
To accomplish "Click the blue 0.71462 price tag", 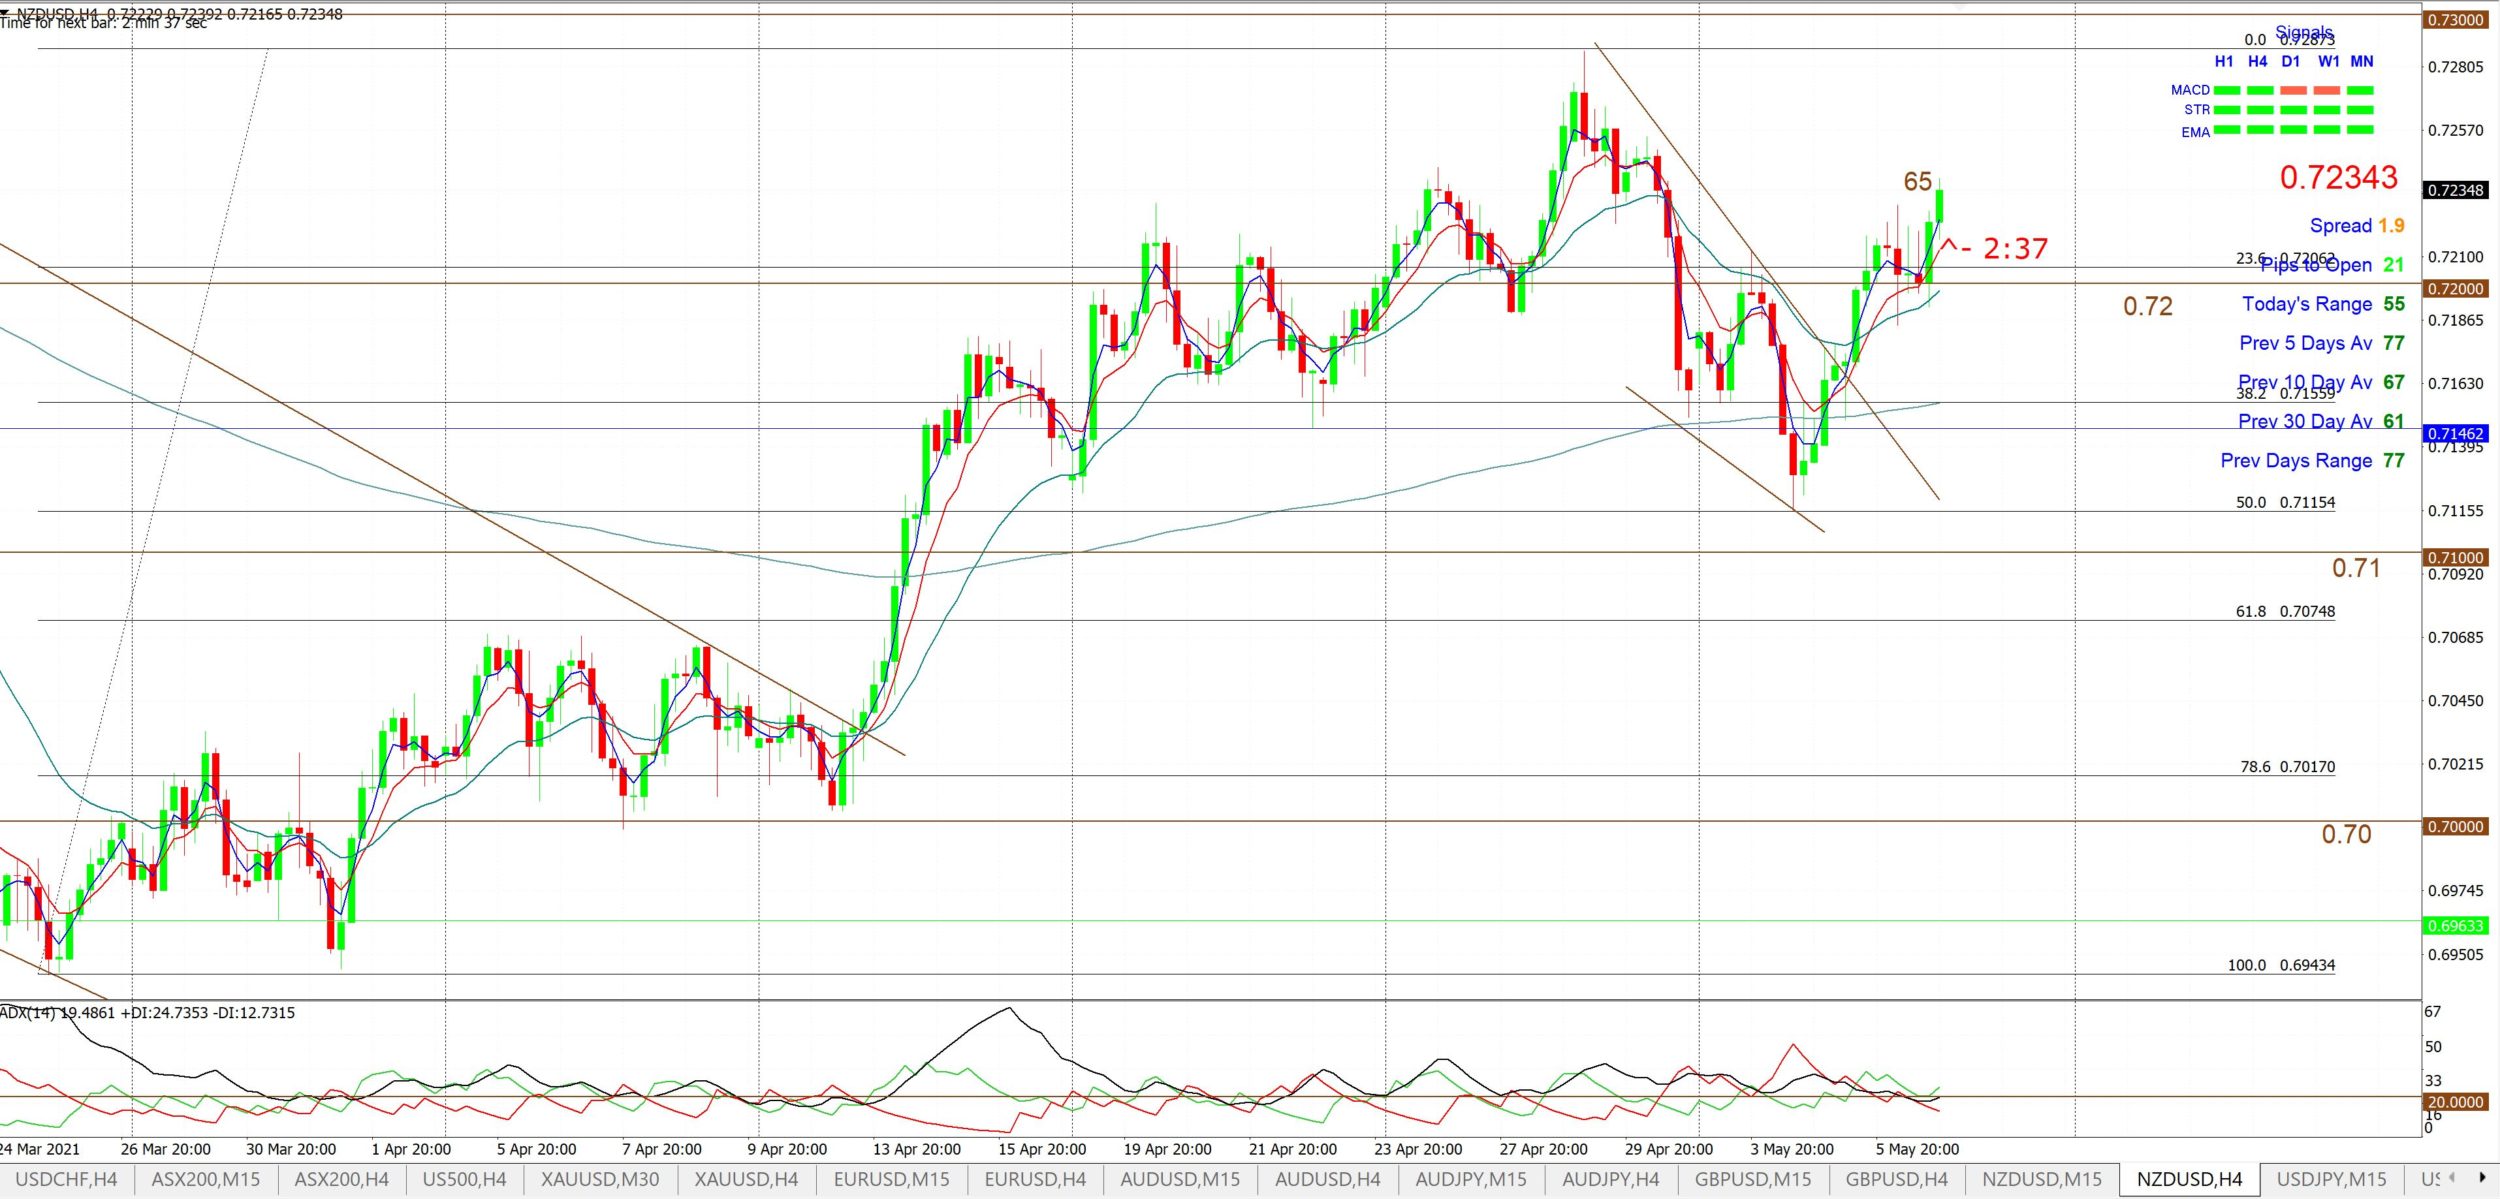I will (x=2456, y=433).
